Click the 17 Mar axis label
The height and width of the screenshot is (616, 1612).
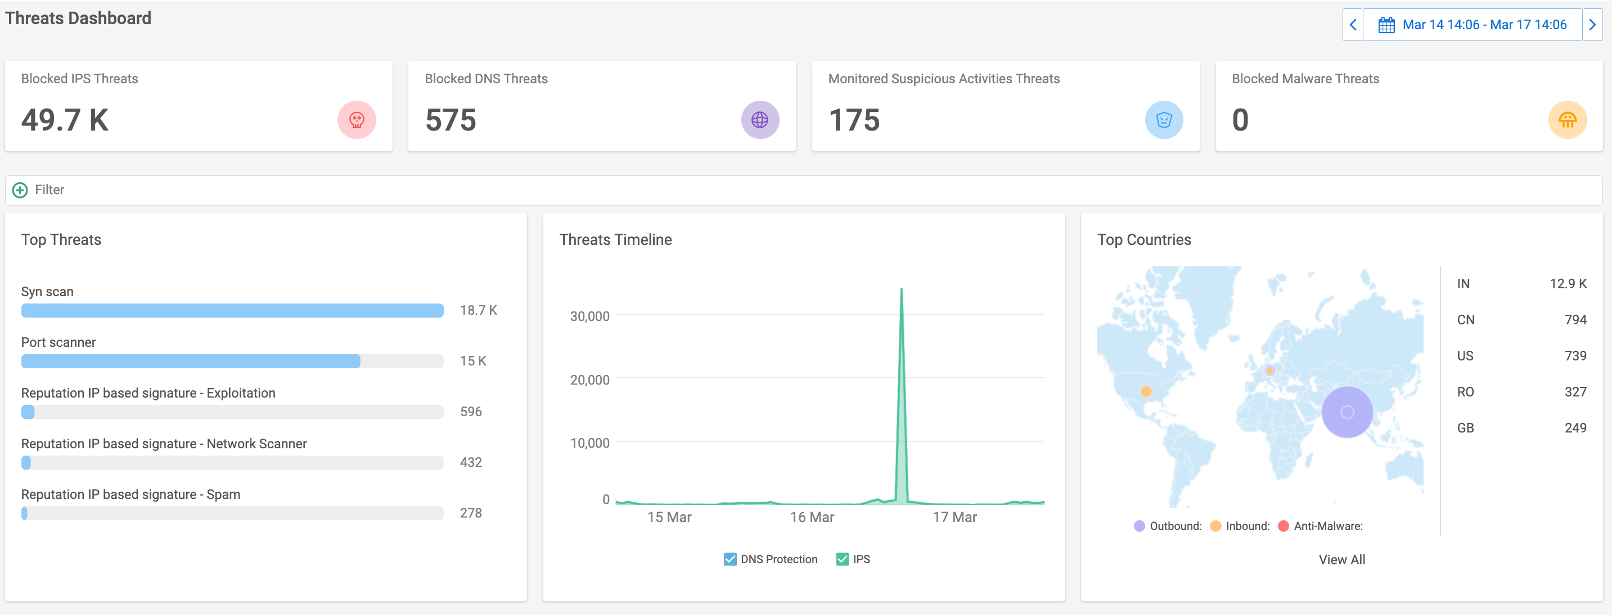(955, 518)
